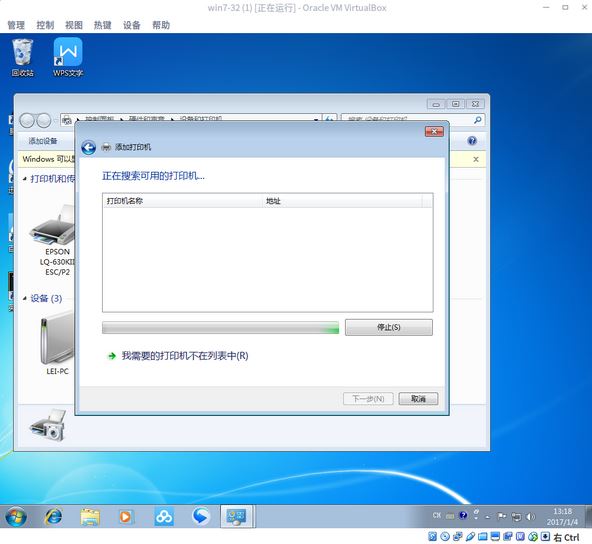592x544 pixels.
Task: Click the 打印机名称 column header
Action: 182,201
